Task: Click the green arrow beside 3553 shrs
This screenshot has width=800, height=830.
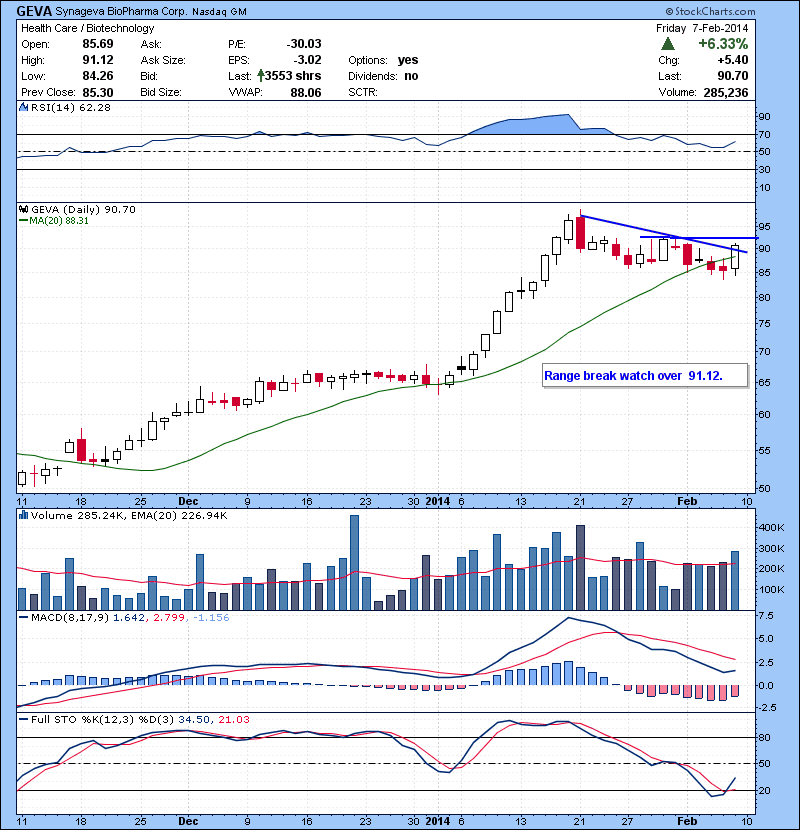Action: [260, 76]
